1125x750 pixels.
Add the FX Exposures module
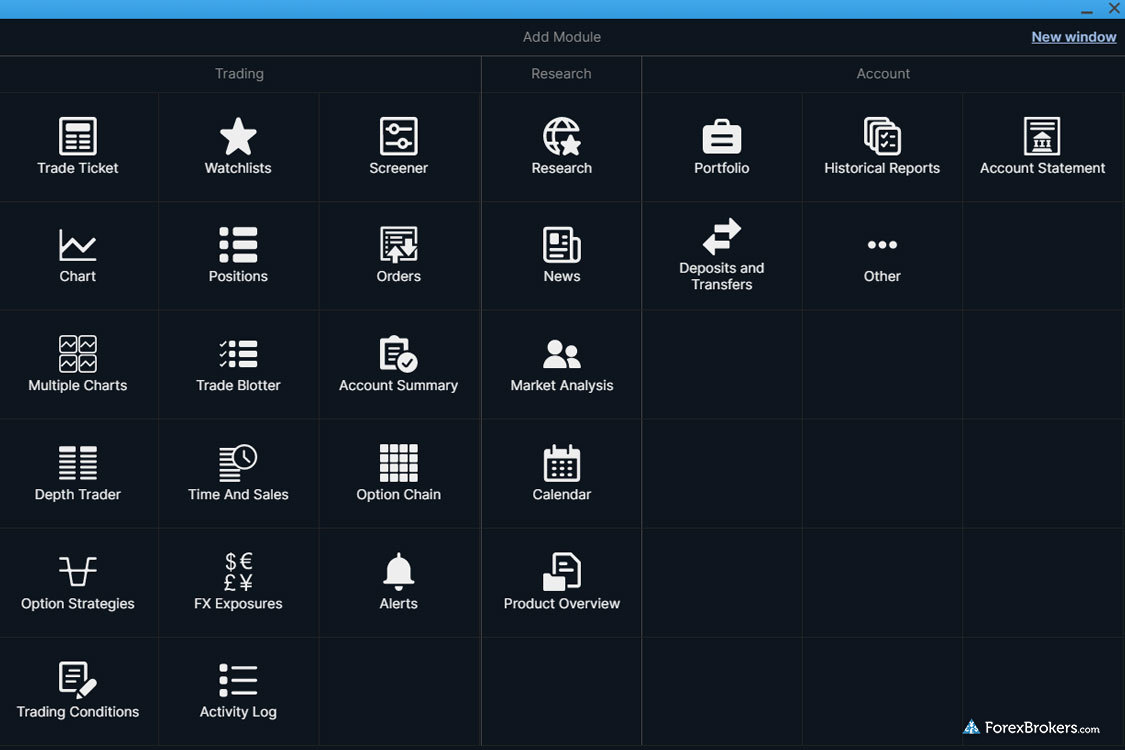(238, 582)
